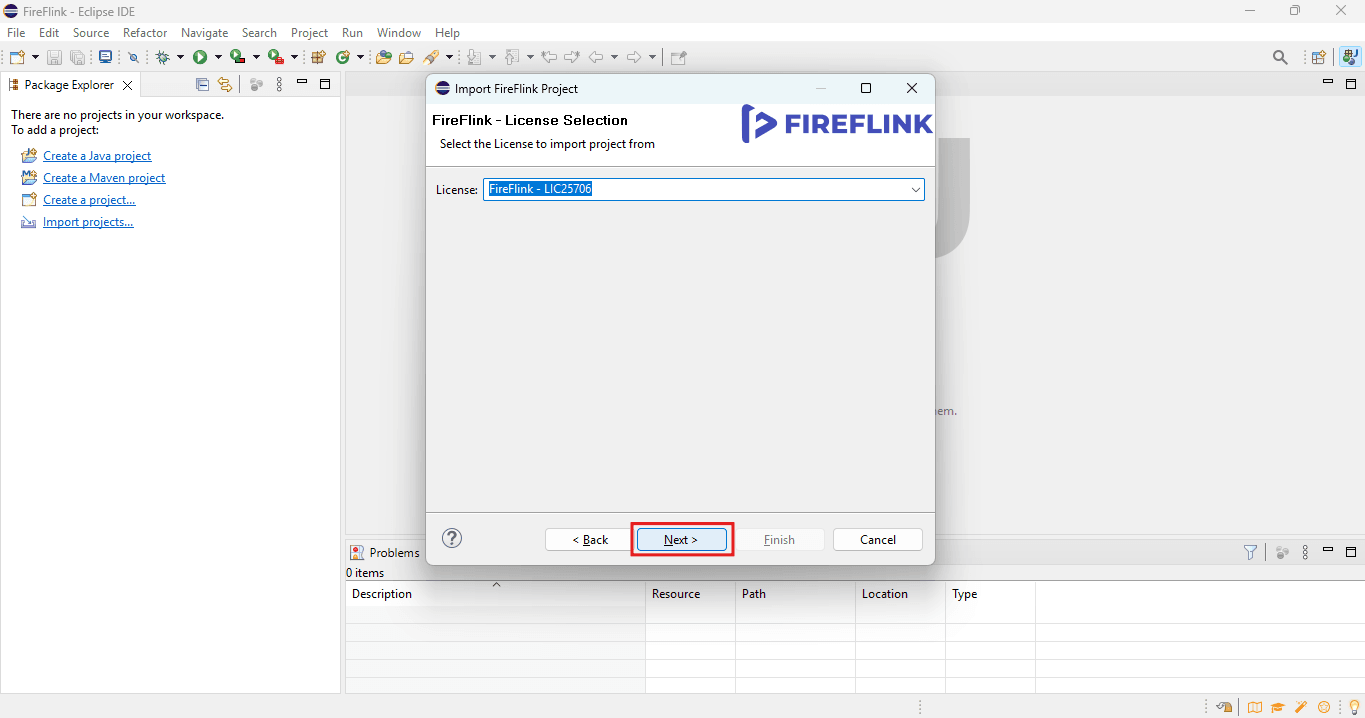
Task: Open the Debug bug icon
Action: click(x=163, y=58)
